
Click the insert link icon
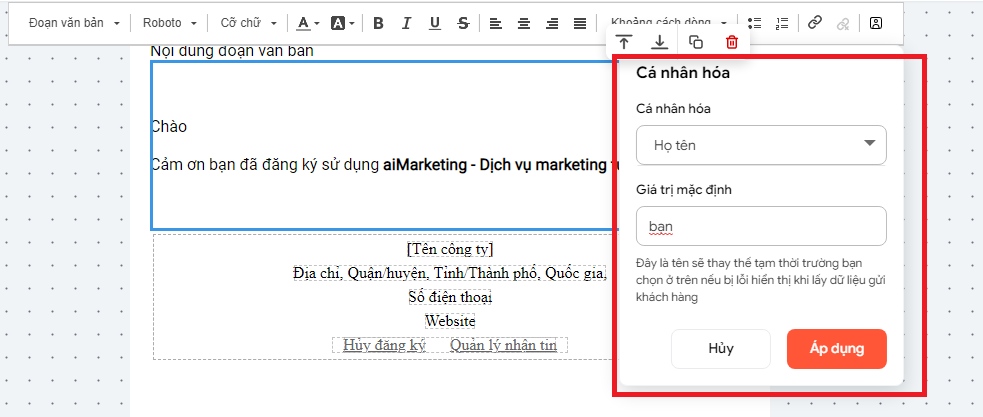[814, 23]
